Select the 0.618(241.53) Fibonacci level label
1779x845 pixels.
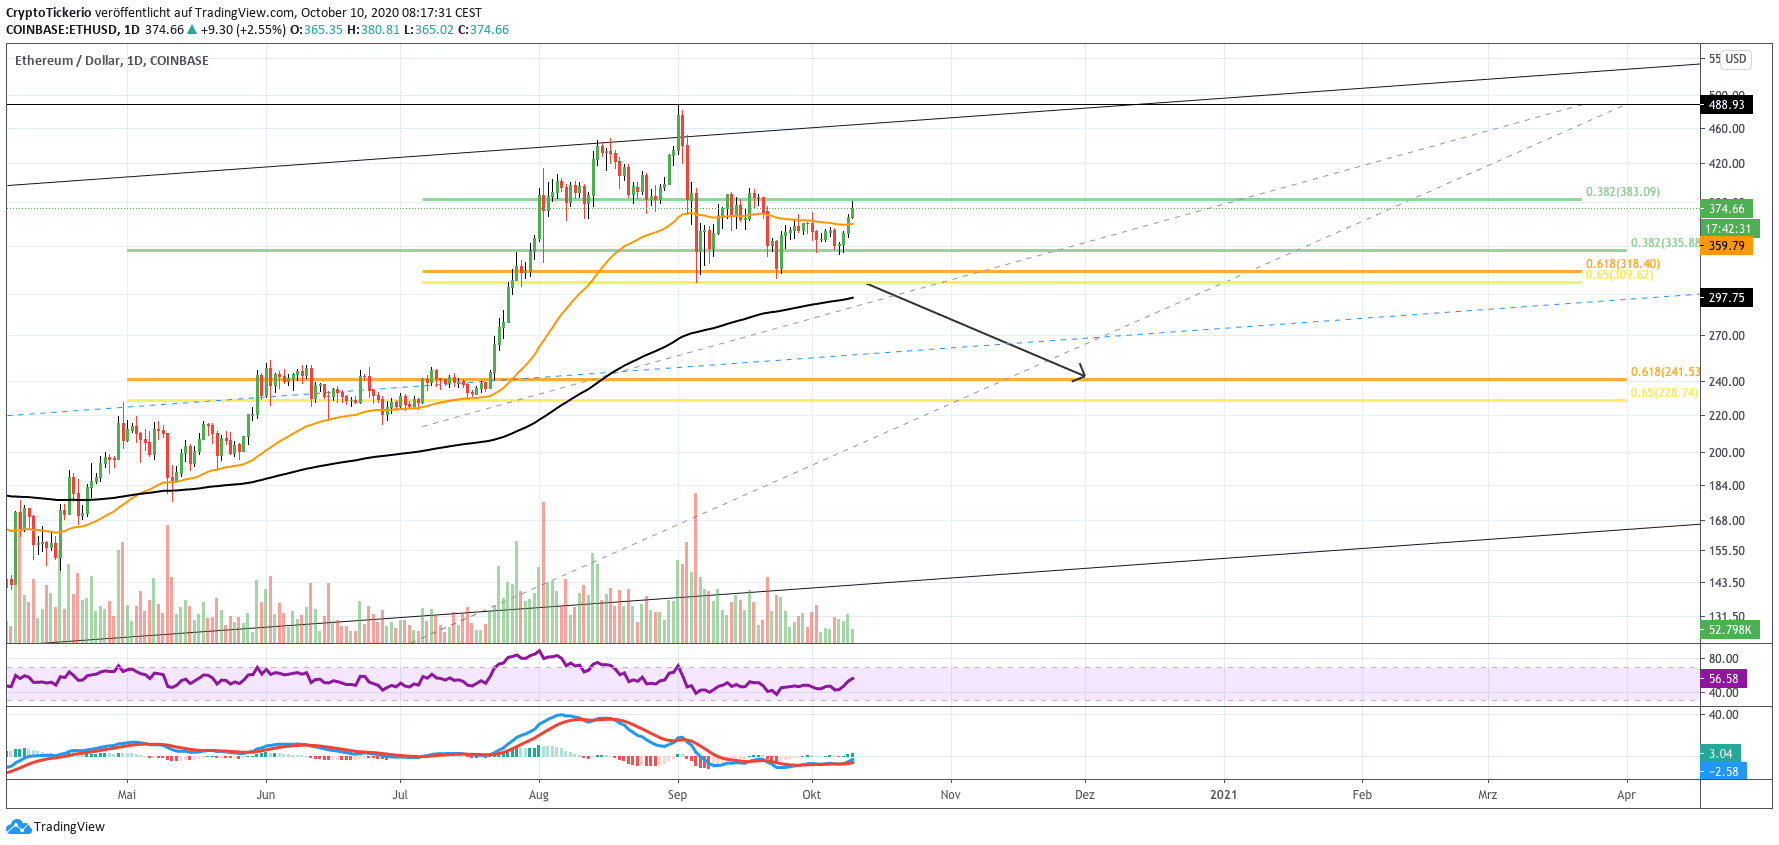click(1665, 372)
